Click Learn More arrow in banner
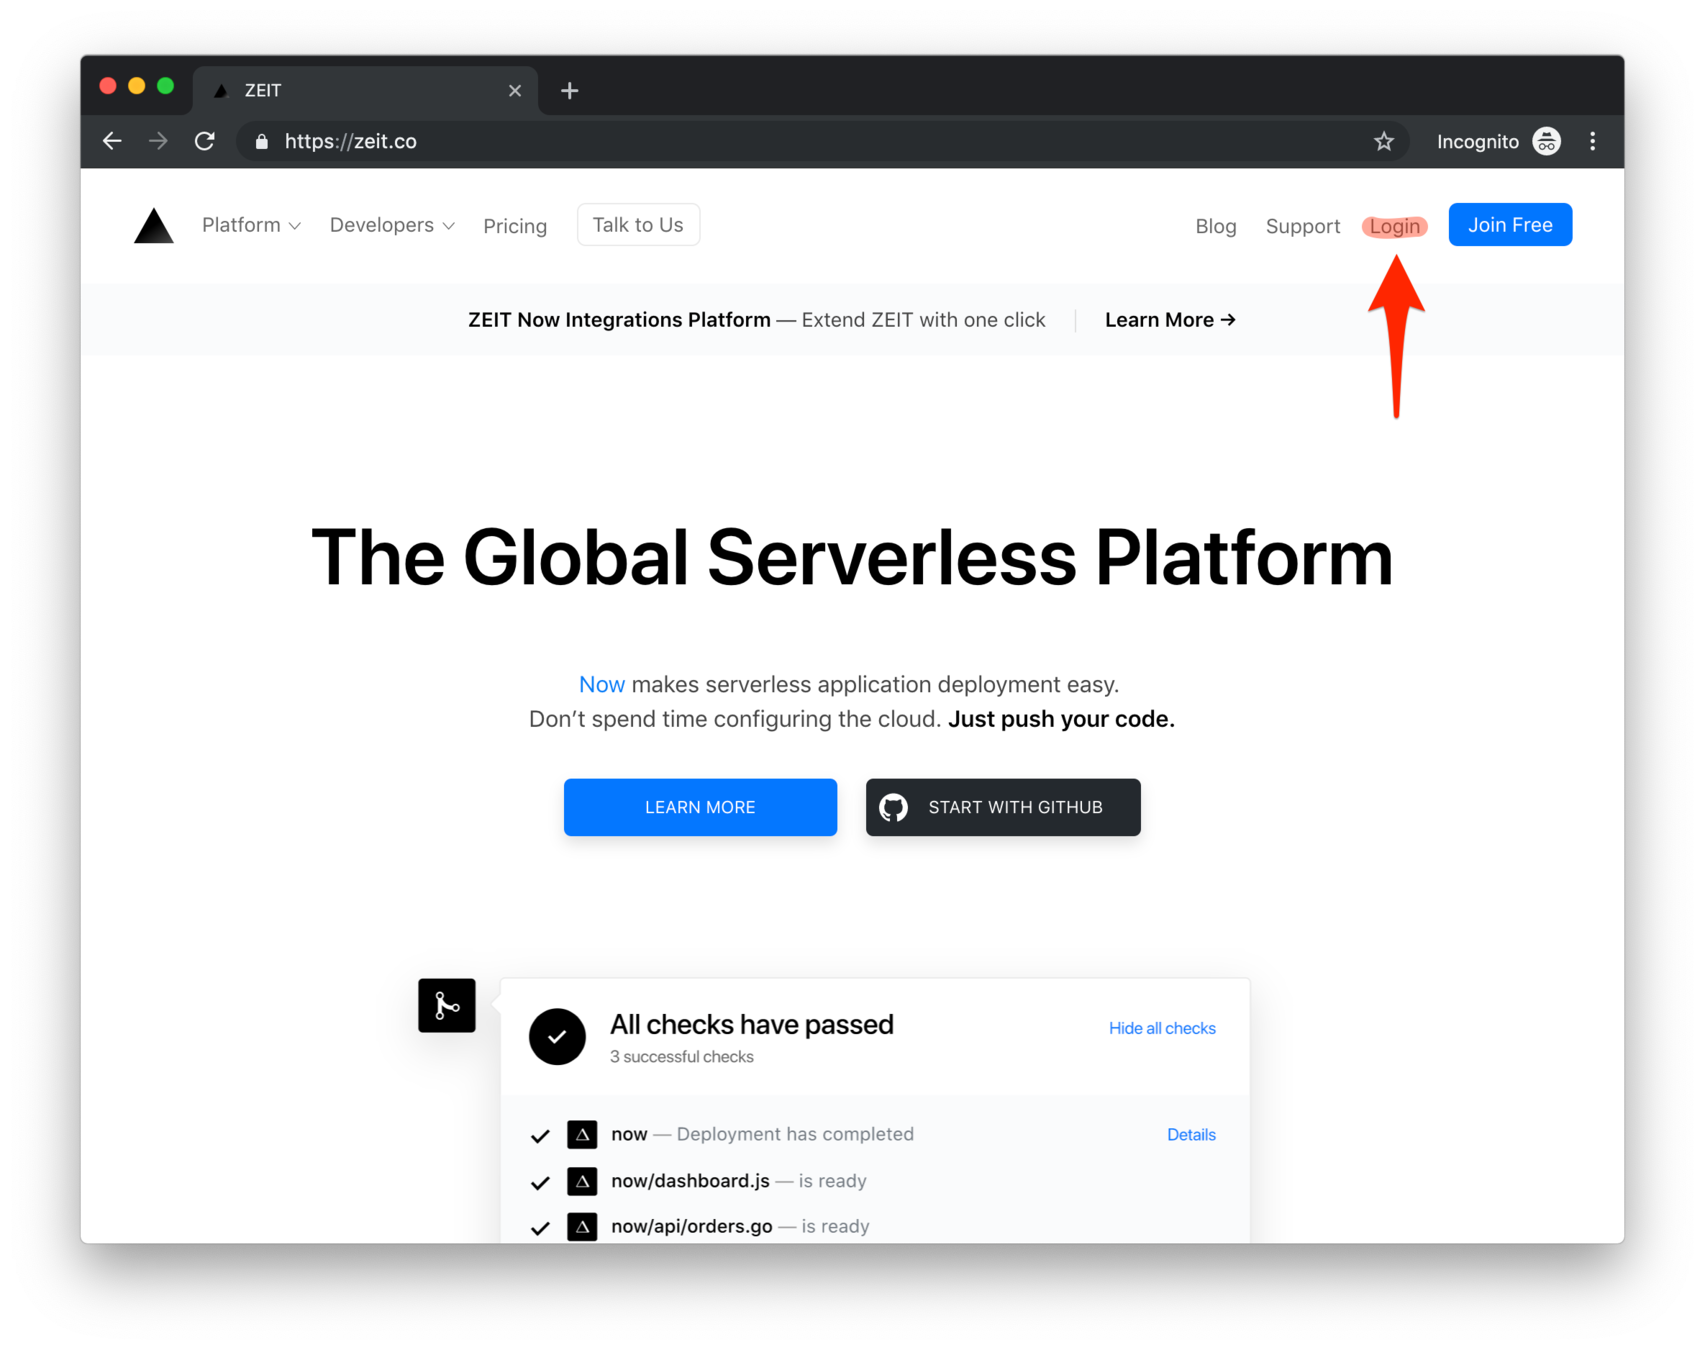The width and height of the screenshot is (1705, 1350). tap(1170, 320)
